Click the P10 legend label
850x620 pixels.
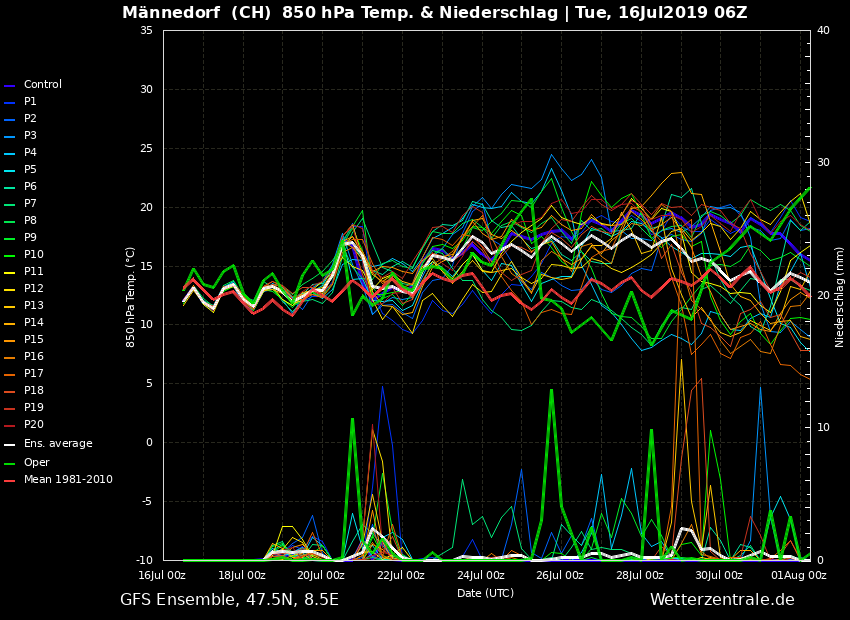[33, 255]
